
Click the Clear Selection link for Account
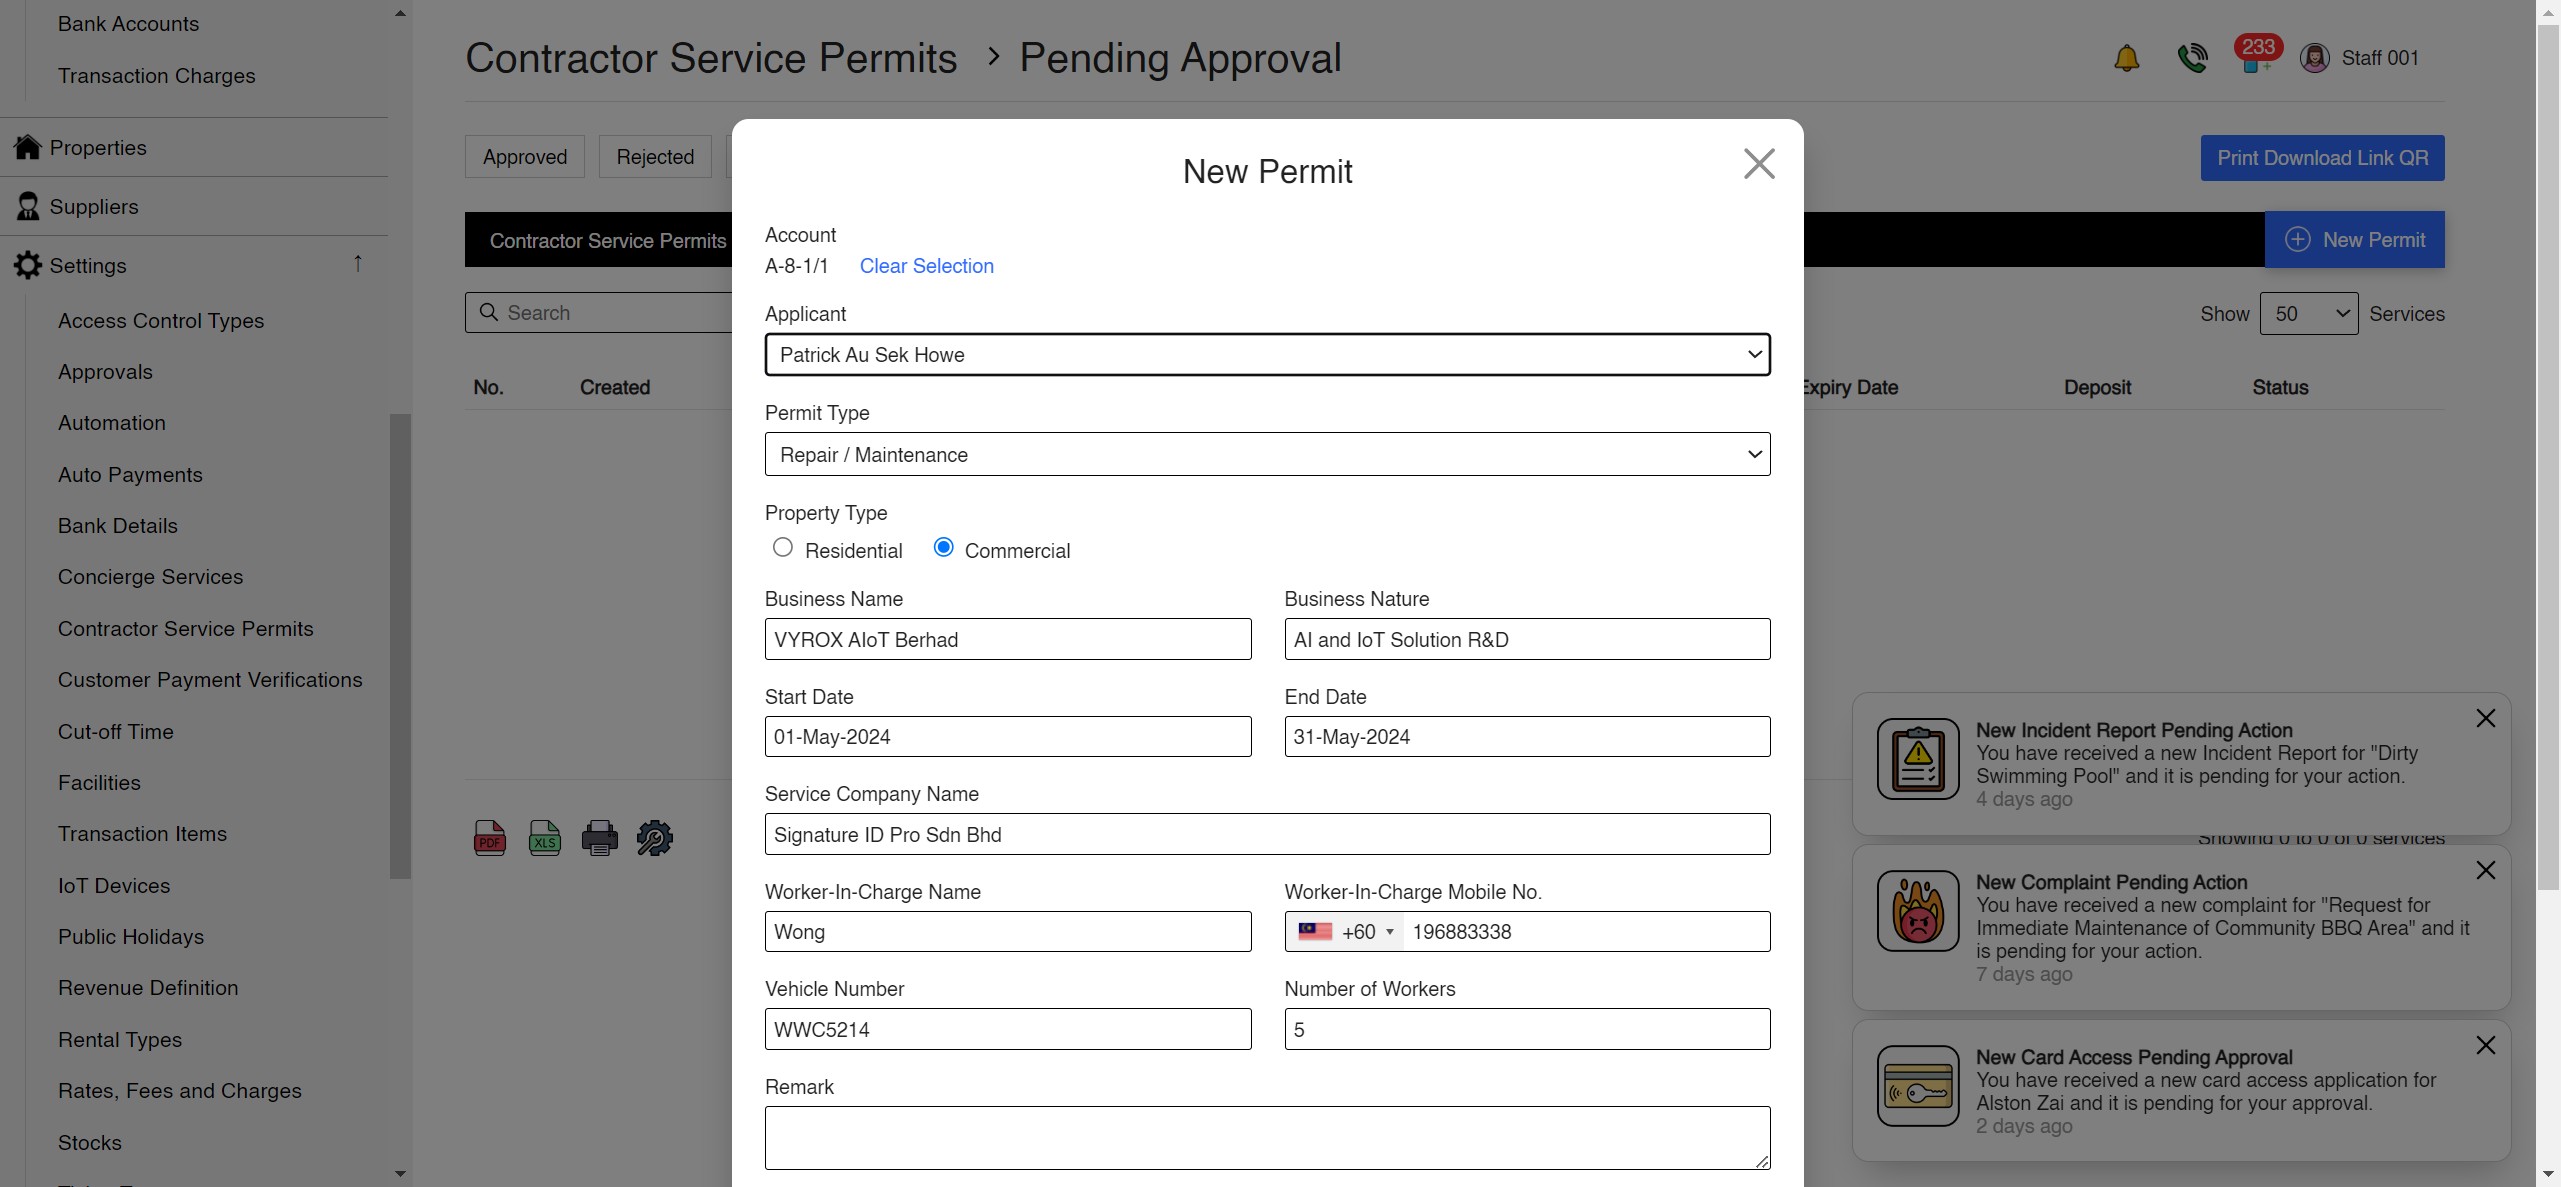pos(926,265)
